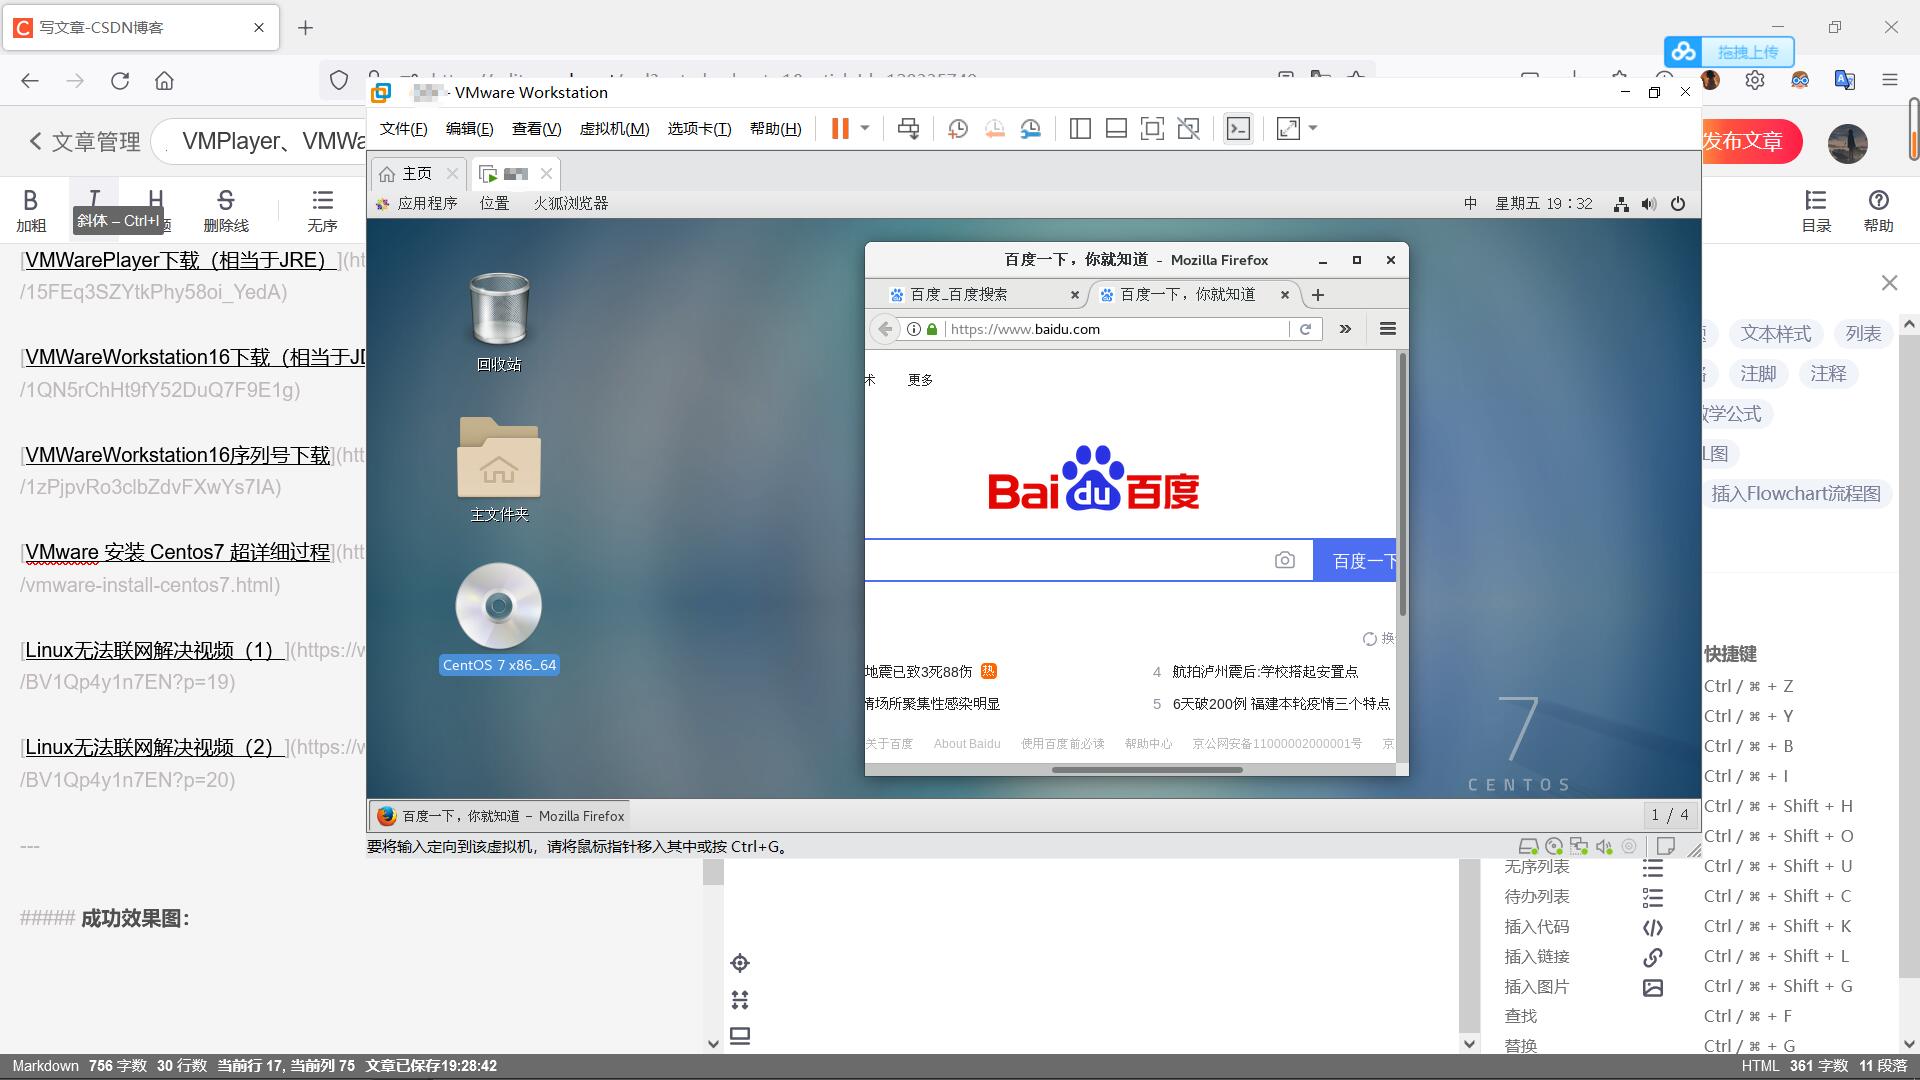Viewport: 1920px width, 1080px height.
Task: Select the 回收站 trash desktop icon
Action: click(x=499, y=322)
